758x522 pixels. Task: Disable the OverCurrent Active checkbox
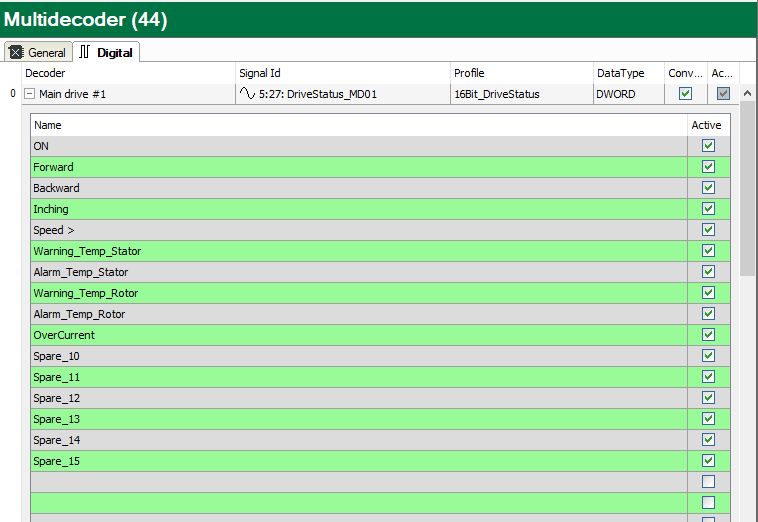pos(708,335)
